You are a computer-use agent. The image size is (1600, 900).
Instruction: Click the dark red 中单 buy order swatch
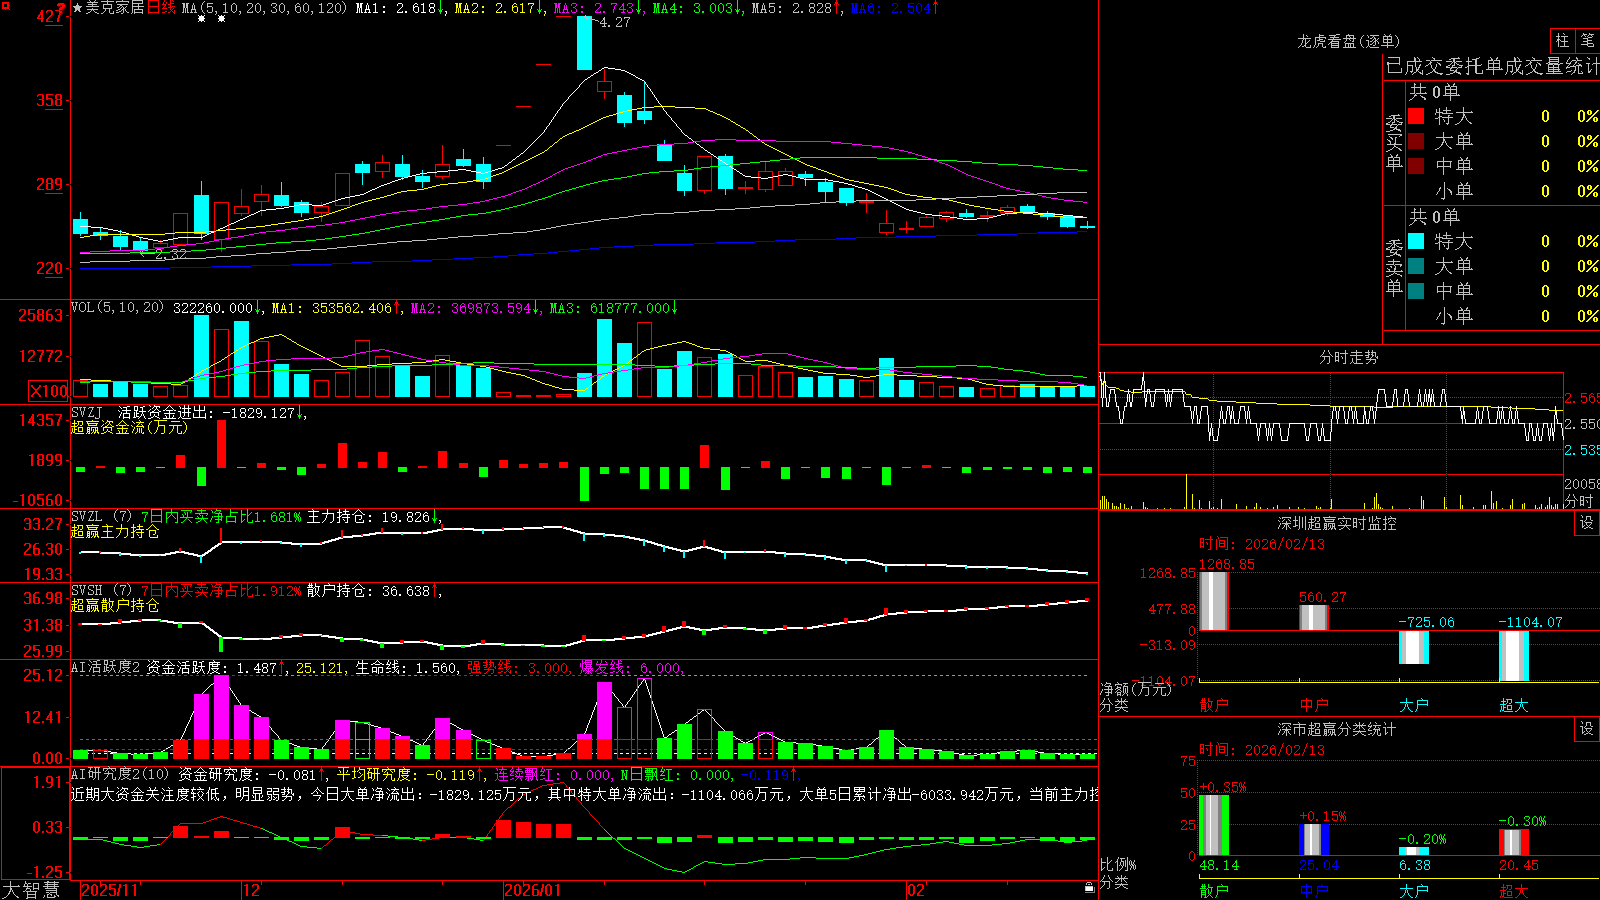click(x=1416, y=166)
